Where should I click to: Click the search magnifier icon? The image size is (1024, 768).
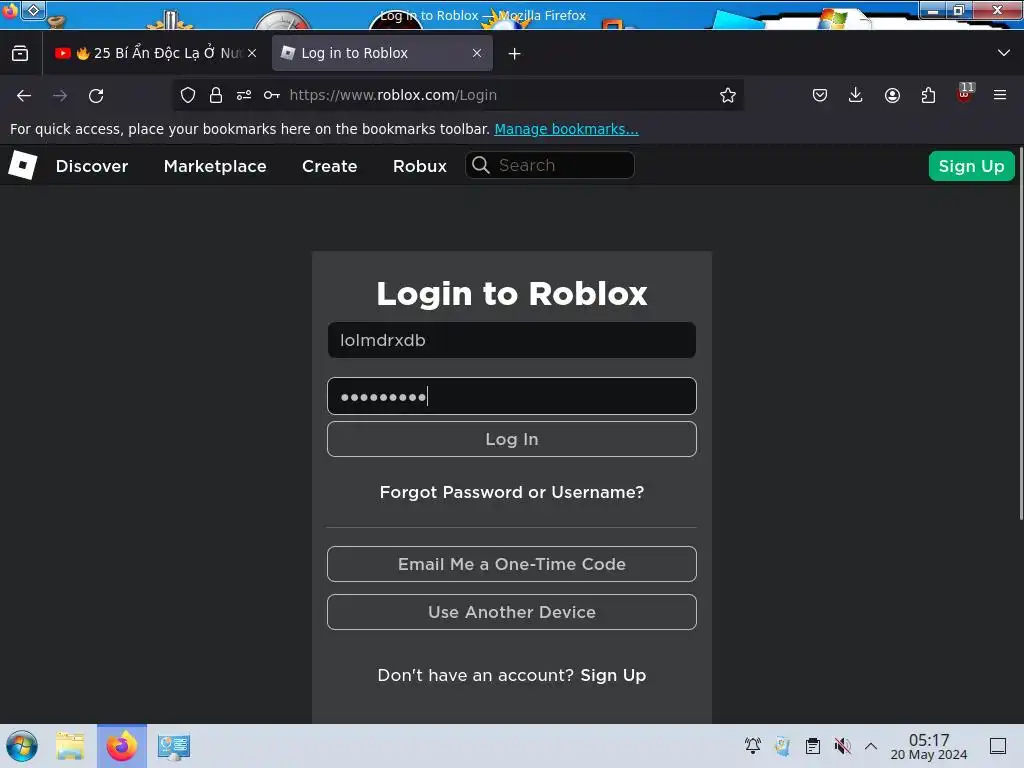(481, 165)
